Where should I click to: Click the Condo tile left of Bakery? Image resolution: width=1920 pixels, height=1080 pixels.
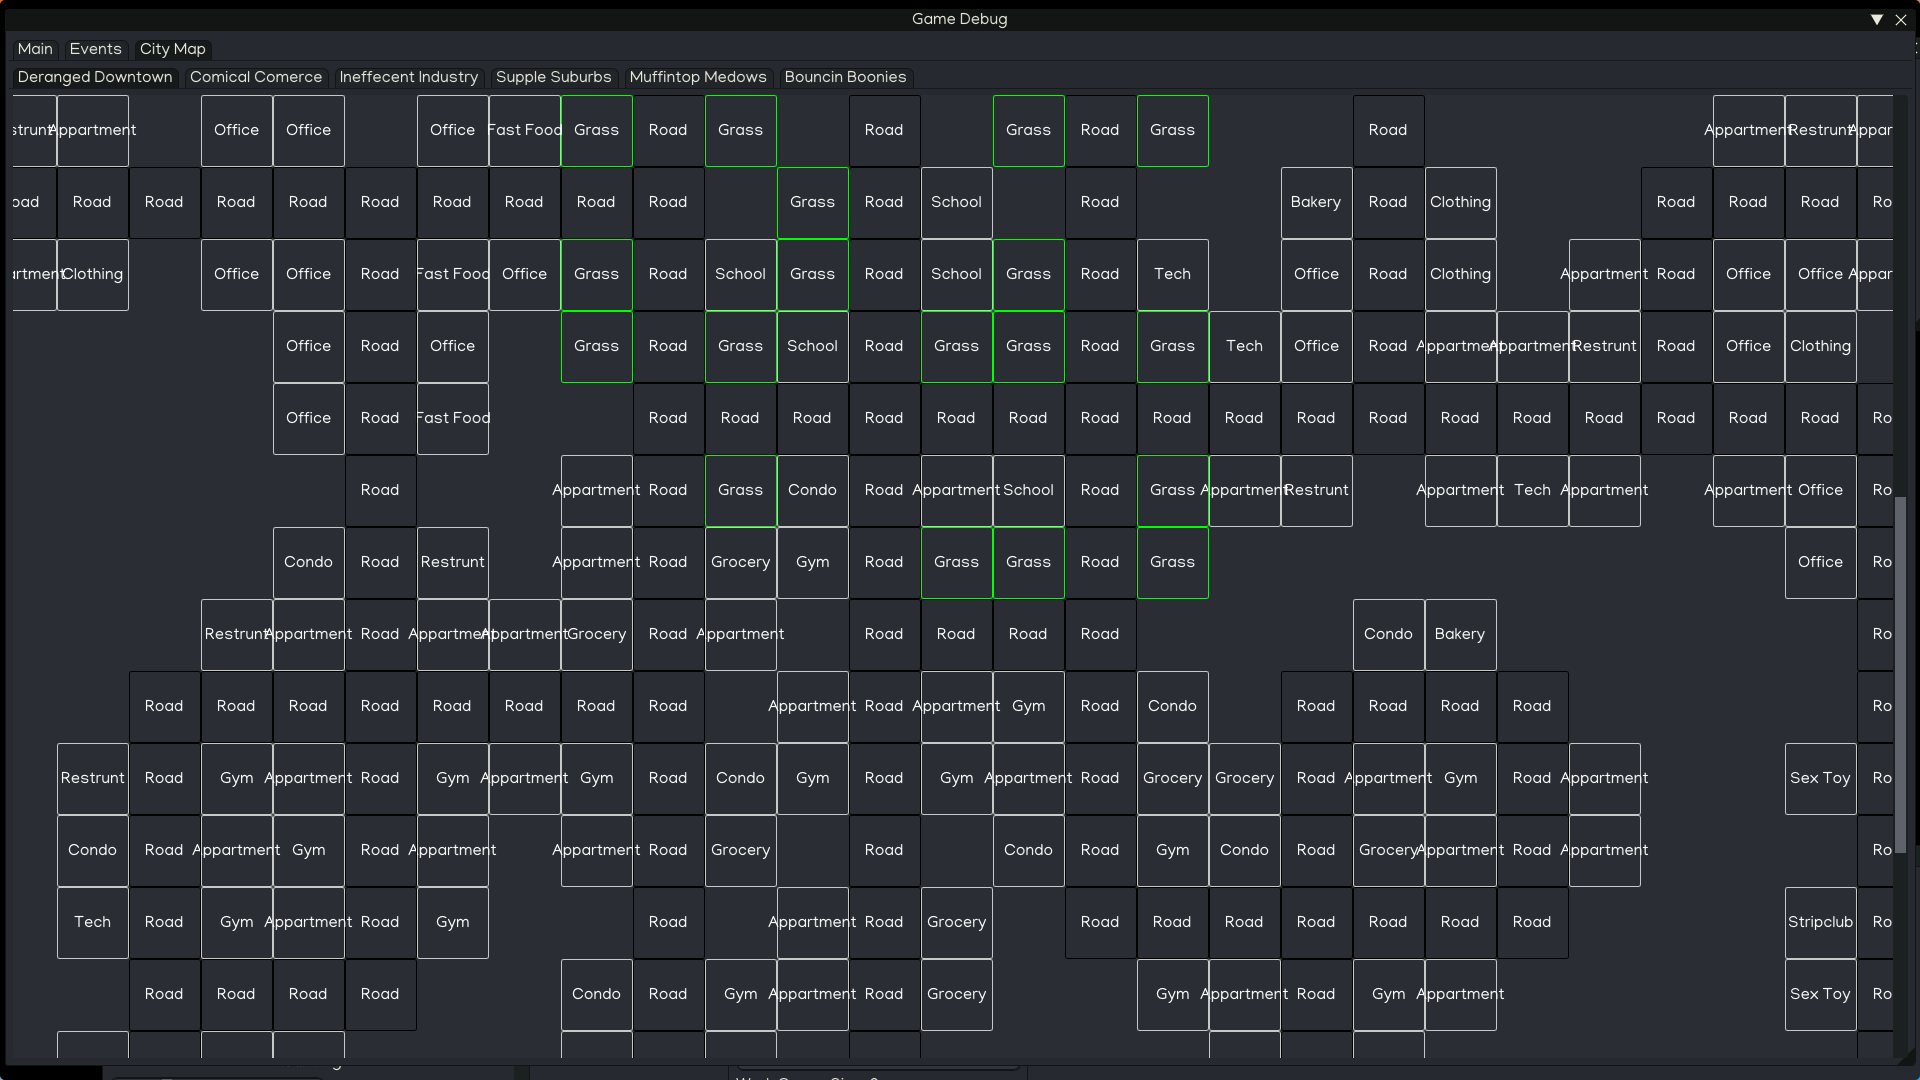click(x=1388, y=634)
